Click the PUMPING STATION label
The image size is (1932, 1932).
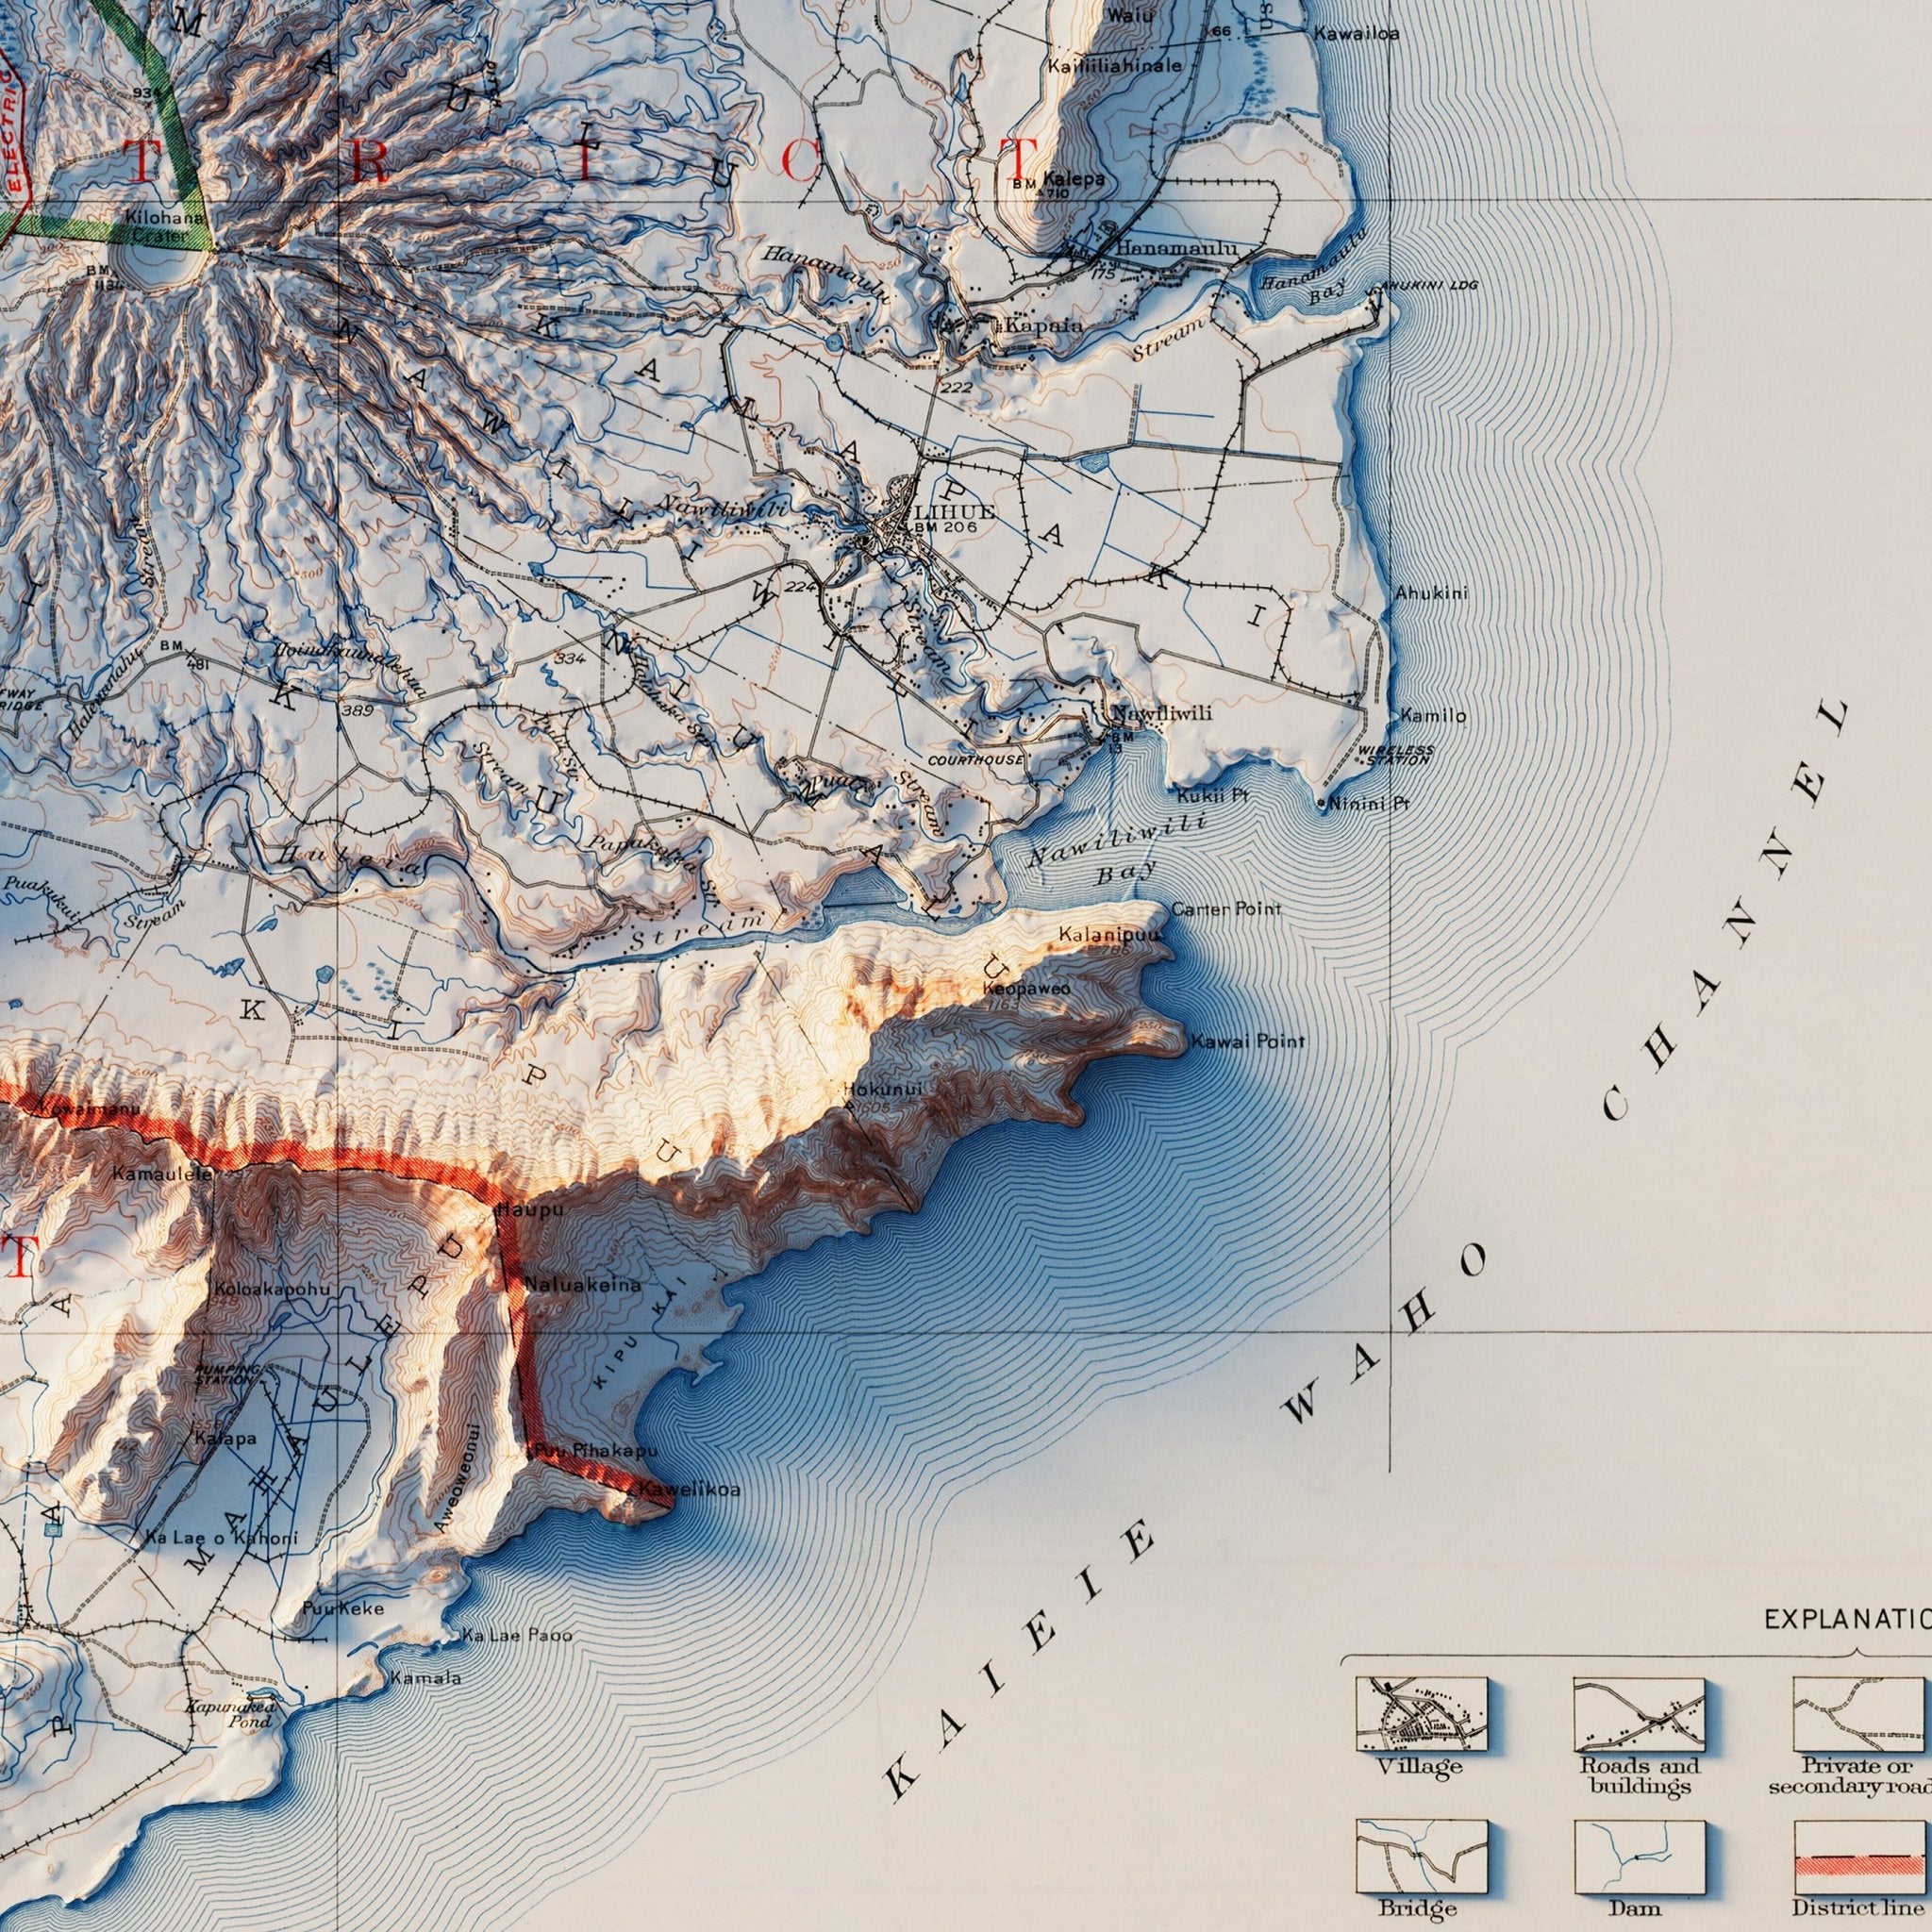pos(227,1374)
